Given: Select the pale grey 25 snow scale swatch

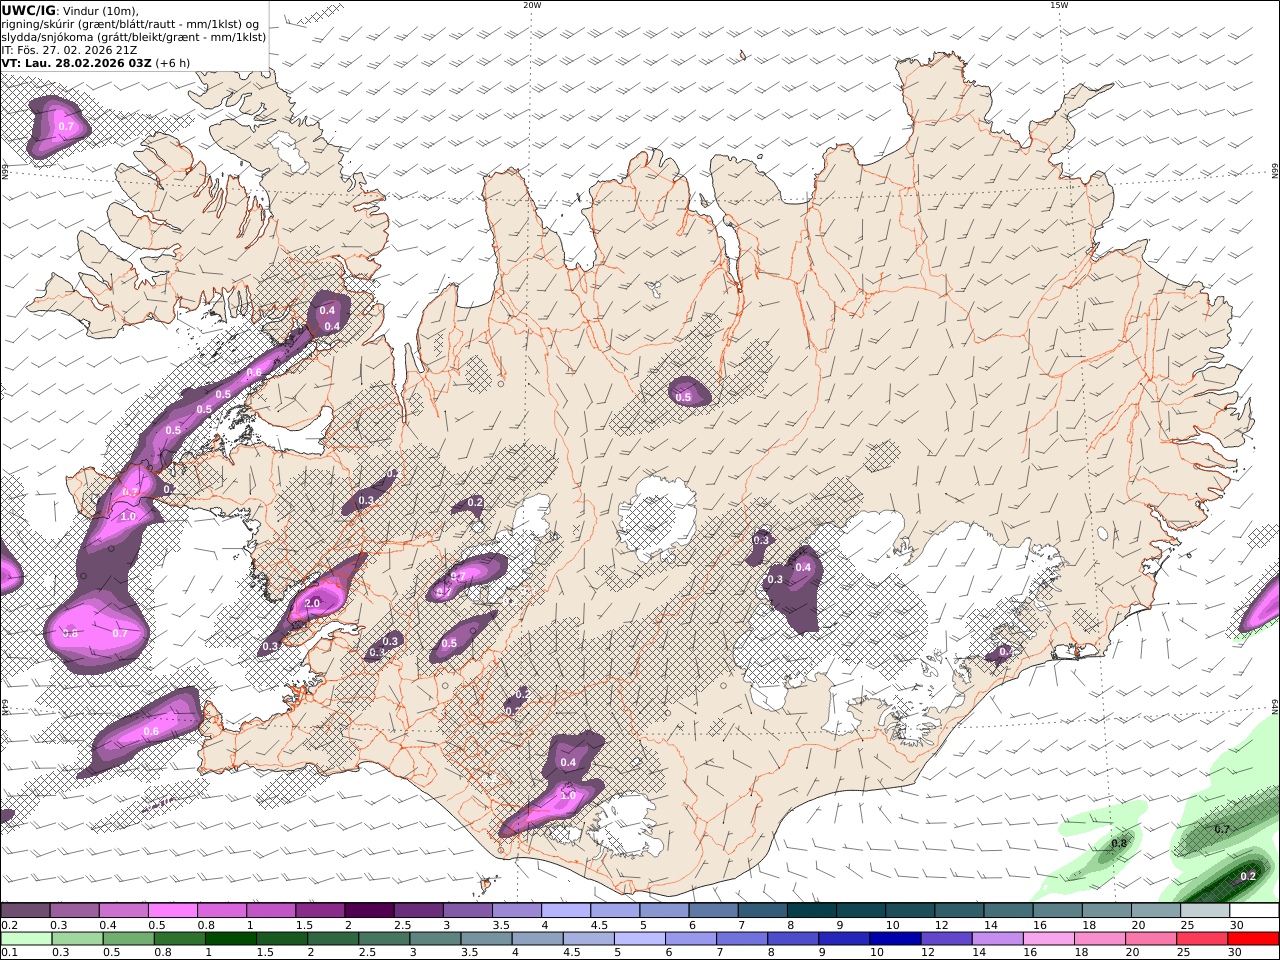Looking at the screenshot, I should 1204,911.
